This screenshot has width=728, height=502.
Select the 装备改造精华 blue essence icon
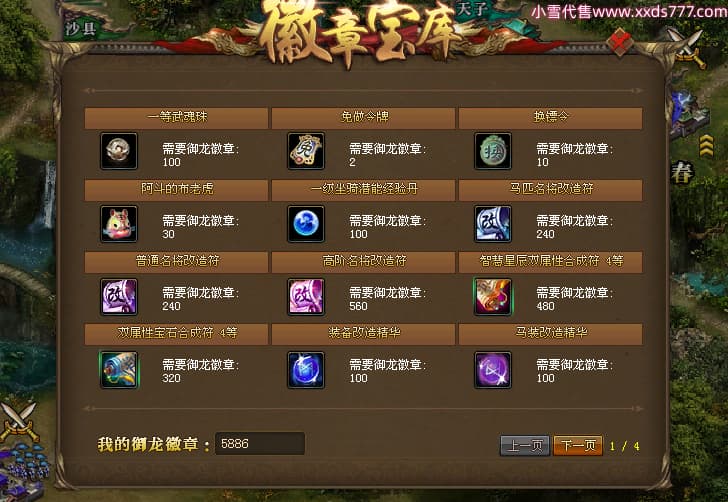point(306,370)
